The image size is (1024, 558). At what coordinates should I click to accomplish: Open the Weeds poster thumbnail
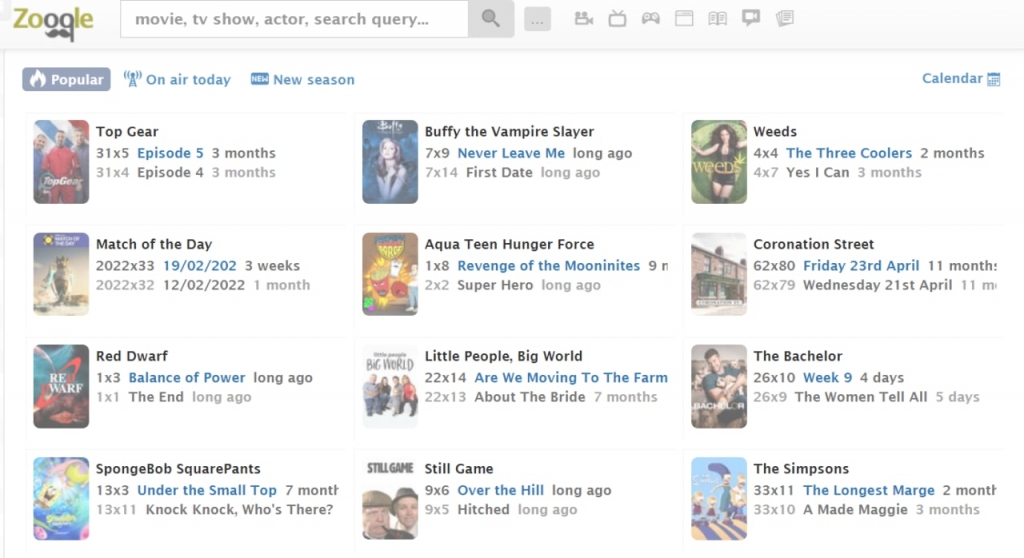pyautogui.click(x=719, y=161)
